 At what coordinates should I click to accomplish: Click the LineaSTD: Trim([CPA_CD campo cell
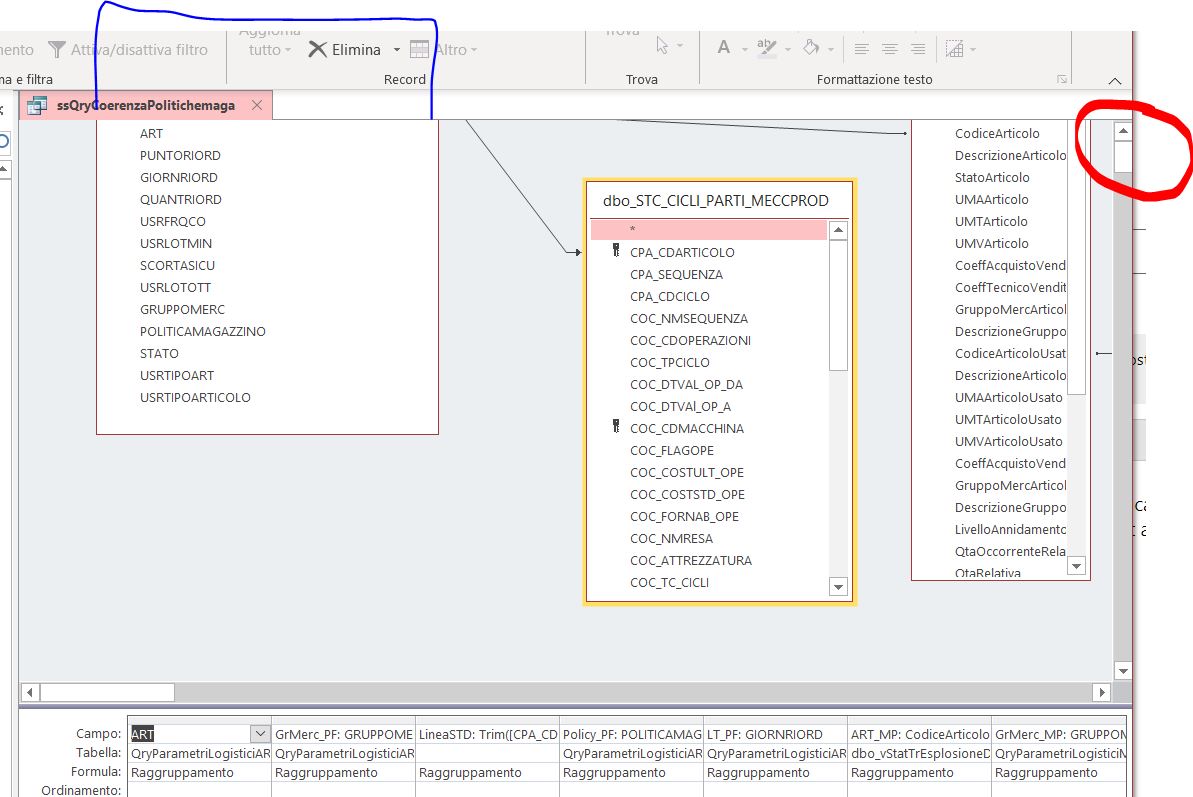point(488,734)
